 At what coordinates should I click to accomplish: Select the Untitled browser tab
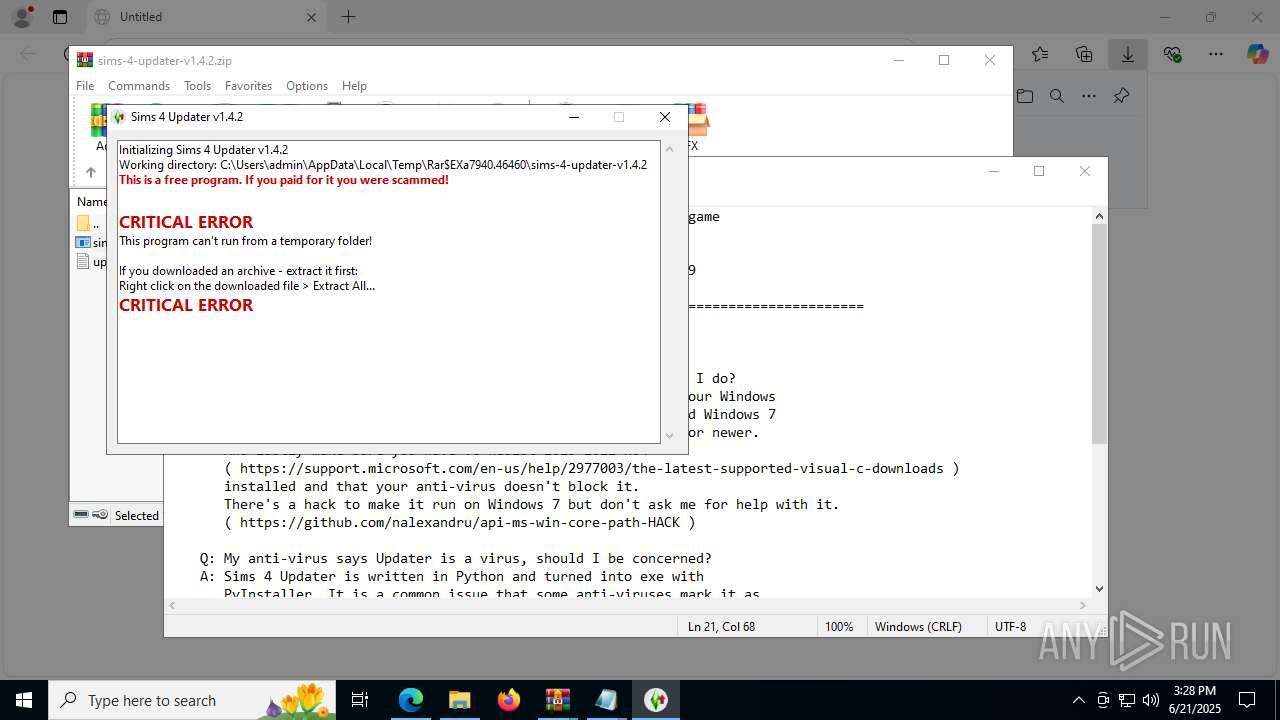click(205, 17)
